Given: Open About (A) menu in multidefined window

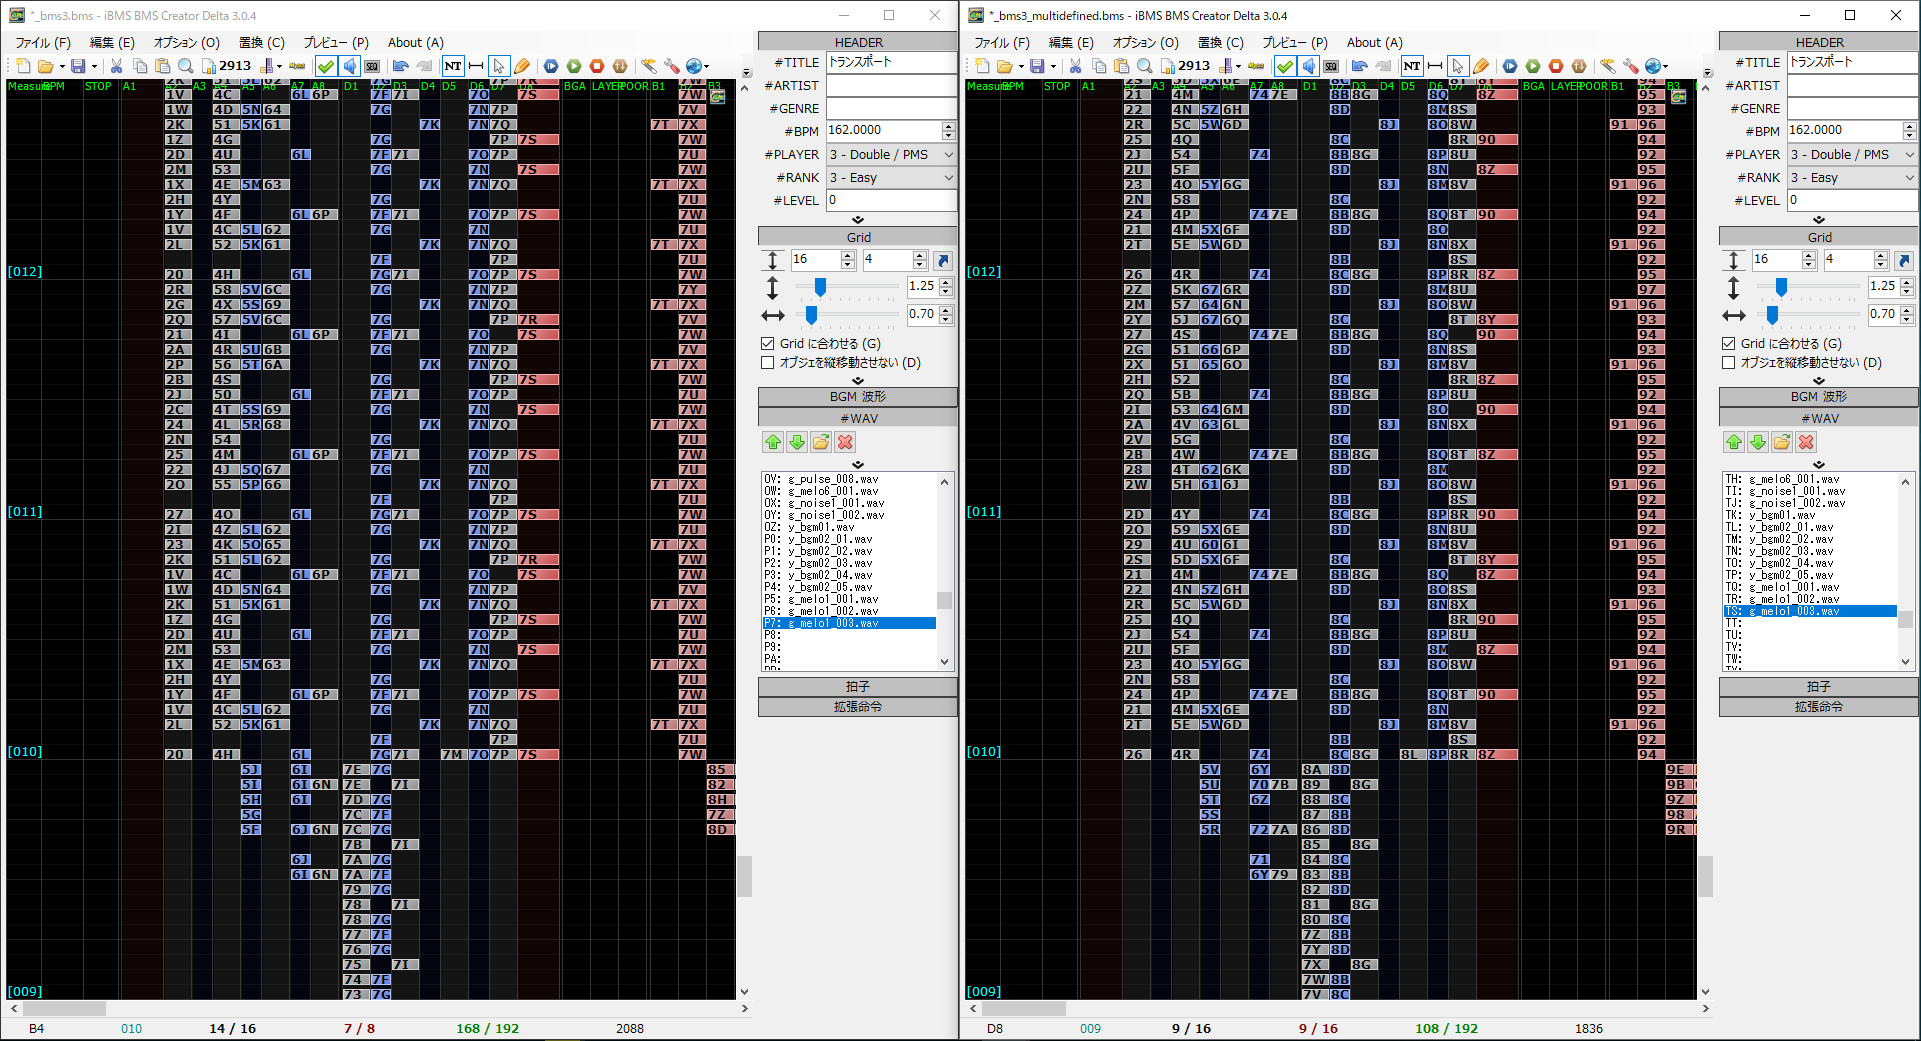Looking at the screenshot, I should [x=1375, y=43].
